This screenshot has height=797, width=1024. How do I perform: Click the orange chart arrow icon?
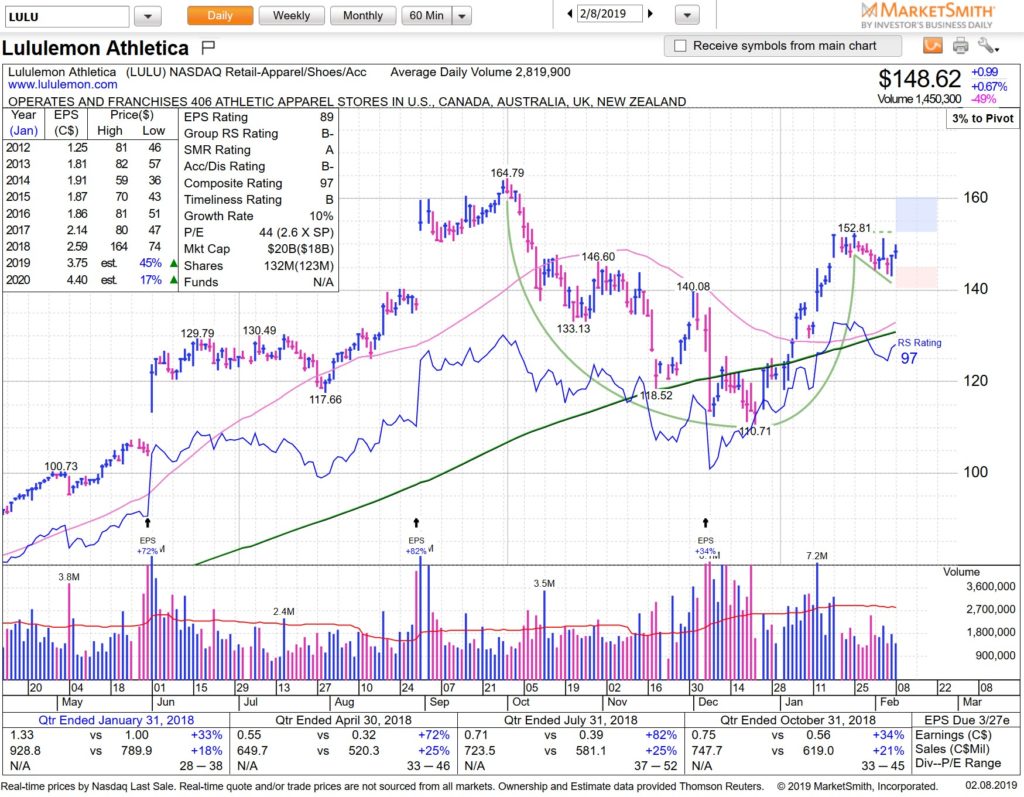933,45
